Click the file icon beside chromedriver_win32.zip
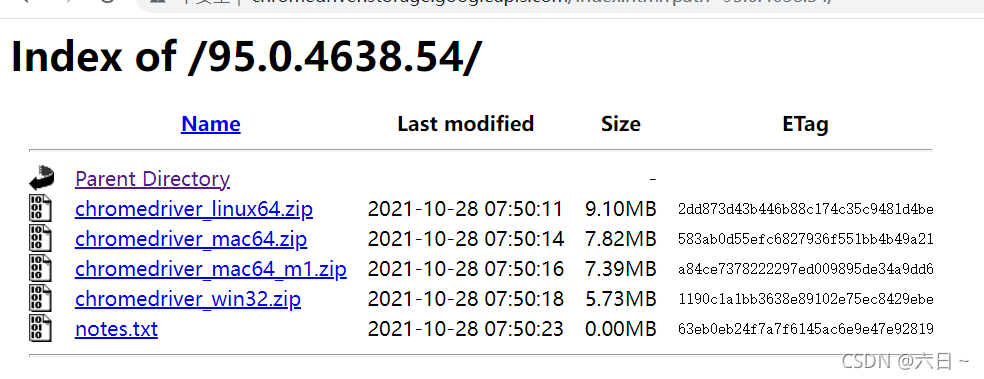The image size is (984, 379). (40, 299)
